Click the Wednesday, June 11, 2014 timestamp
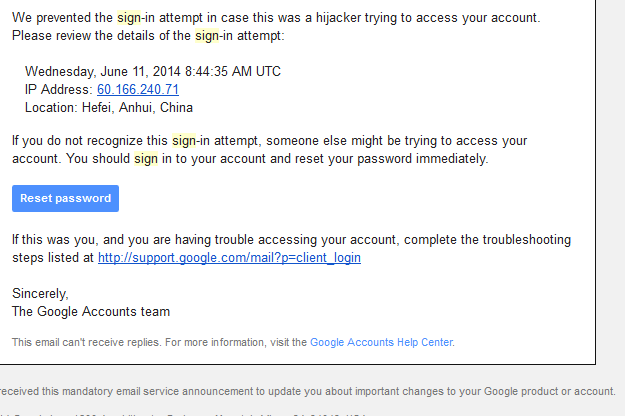Image resolution: width=625 pixels, height=416 pixels. [153, 71]
